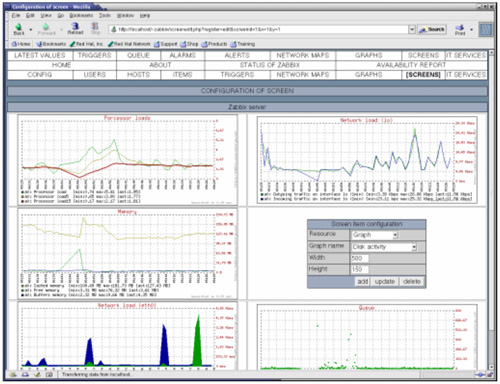This screenshot has height=384, width=500.
Task: Print the page using the Print icon
Action: tap(460, 29)
